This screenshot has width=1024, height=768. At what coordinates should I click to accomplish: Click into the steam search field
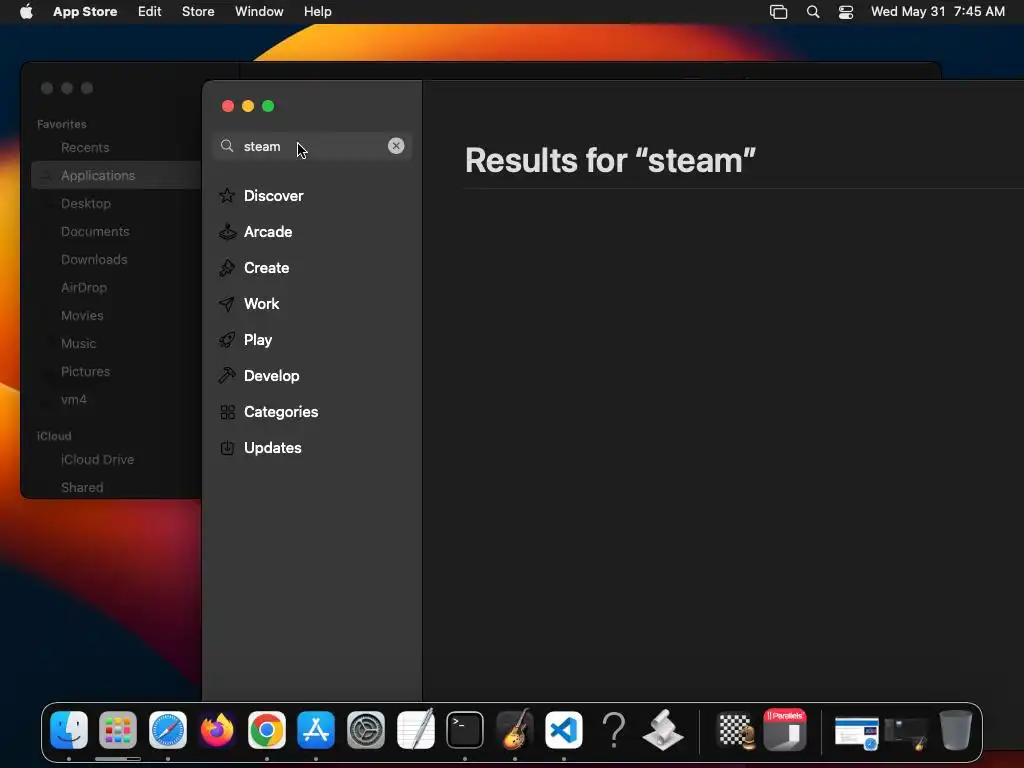tap(312, 146)
